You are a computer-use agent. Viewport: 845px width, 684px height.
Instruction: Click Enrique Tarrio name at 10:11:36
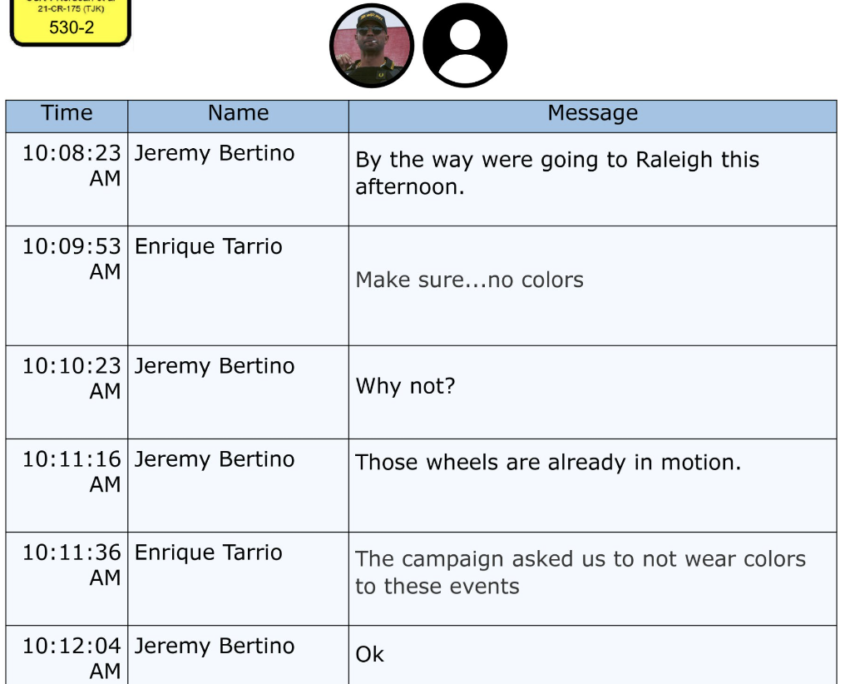pyautogui.click(x=209, y=552)
